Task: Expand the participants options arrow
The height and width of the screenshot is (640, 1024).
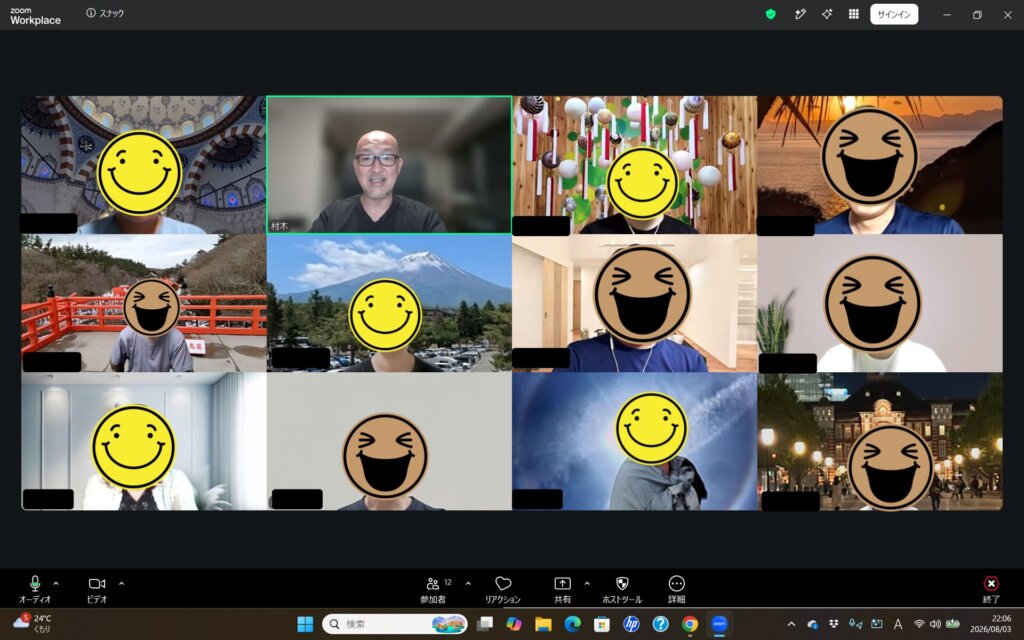Action: tap(468, 583)
